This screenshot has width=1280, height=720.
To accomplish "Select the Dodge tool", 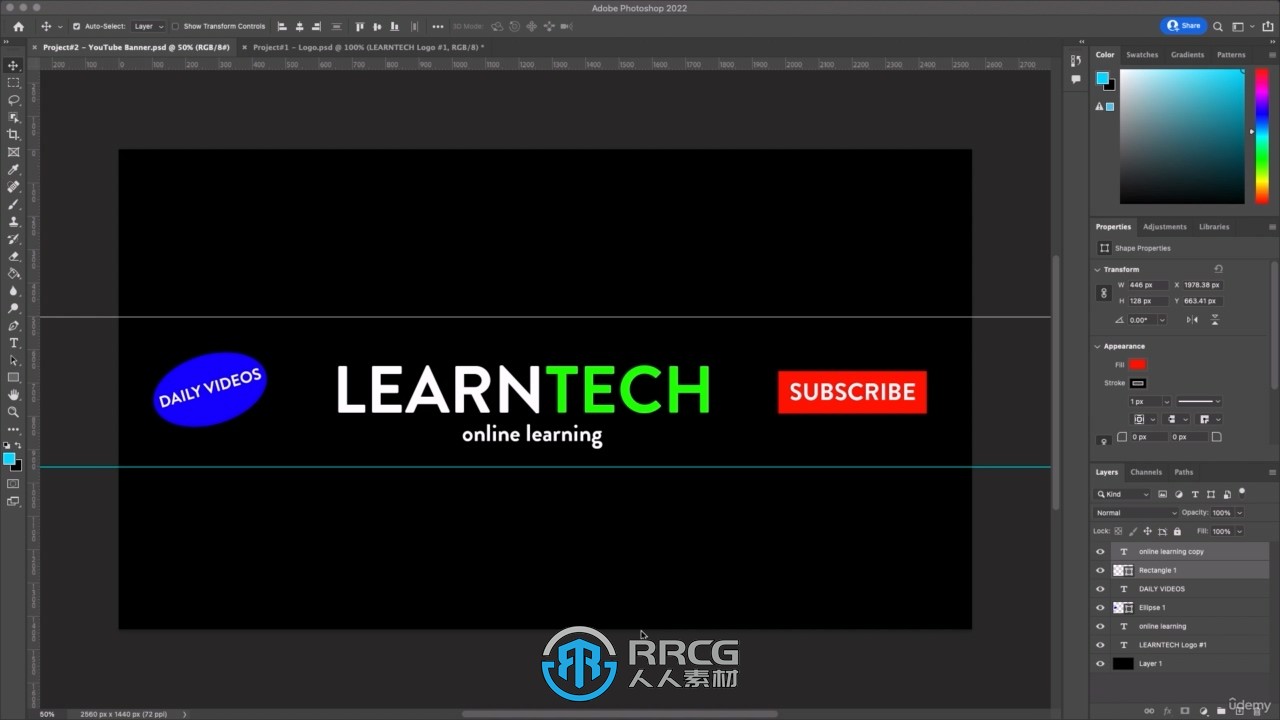I will pos(13,308).
